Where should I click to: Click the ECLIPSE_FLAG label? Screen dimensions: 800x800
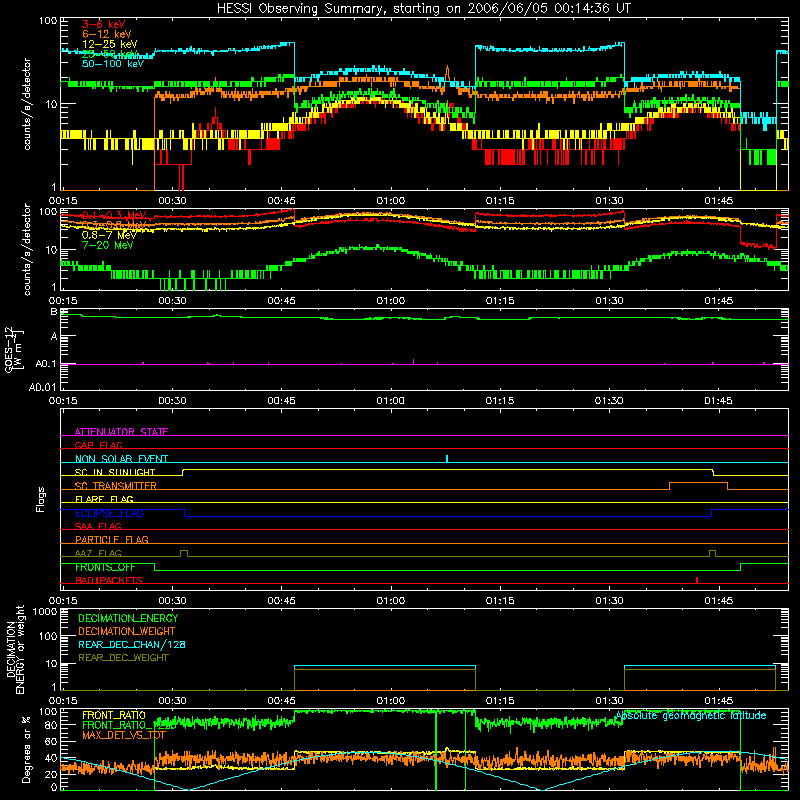109,513
